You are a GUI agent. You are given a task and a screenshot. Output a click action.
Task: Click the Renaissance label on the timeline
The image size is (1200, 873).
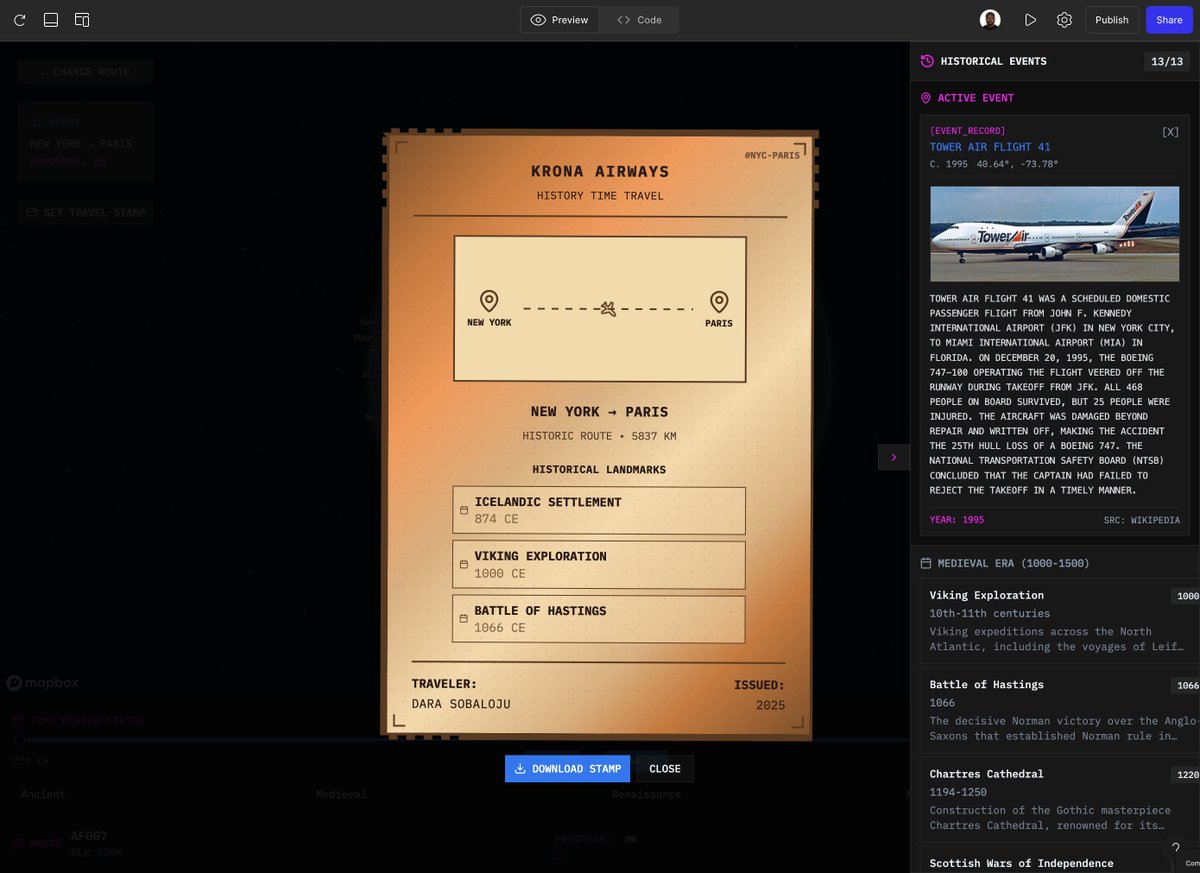pos(646,794)
